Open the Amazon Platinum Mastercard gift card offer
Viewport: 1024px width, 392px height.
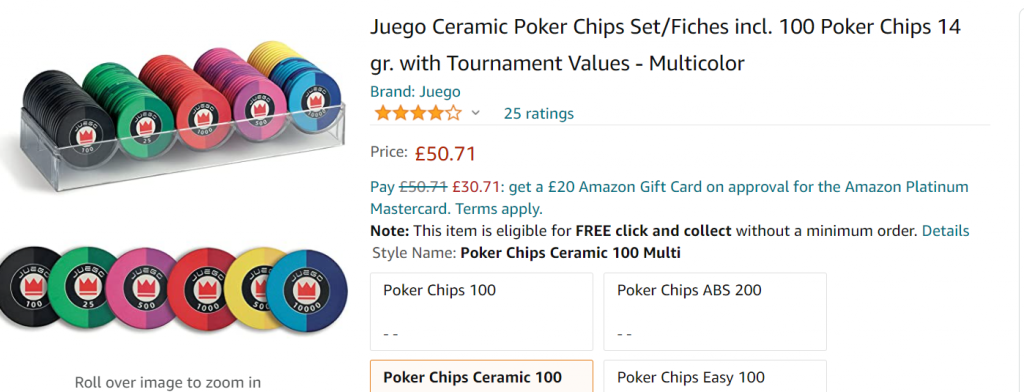click(669, 198)
